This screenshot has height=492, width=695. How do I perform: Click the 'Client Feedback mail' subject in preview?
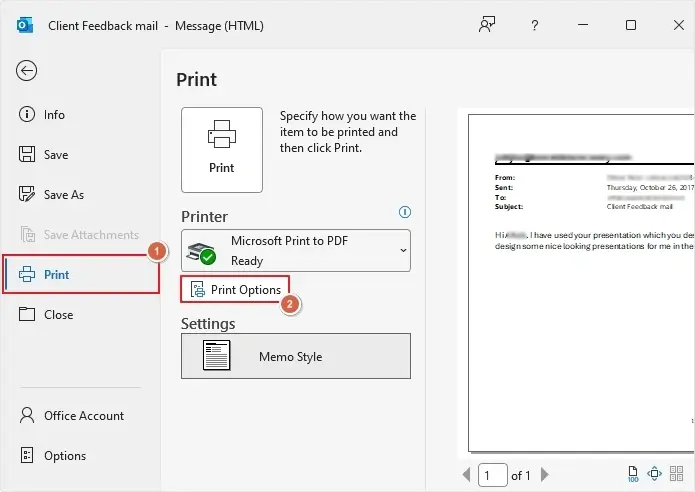(639, 207)
